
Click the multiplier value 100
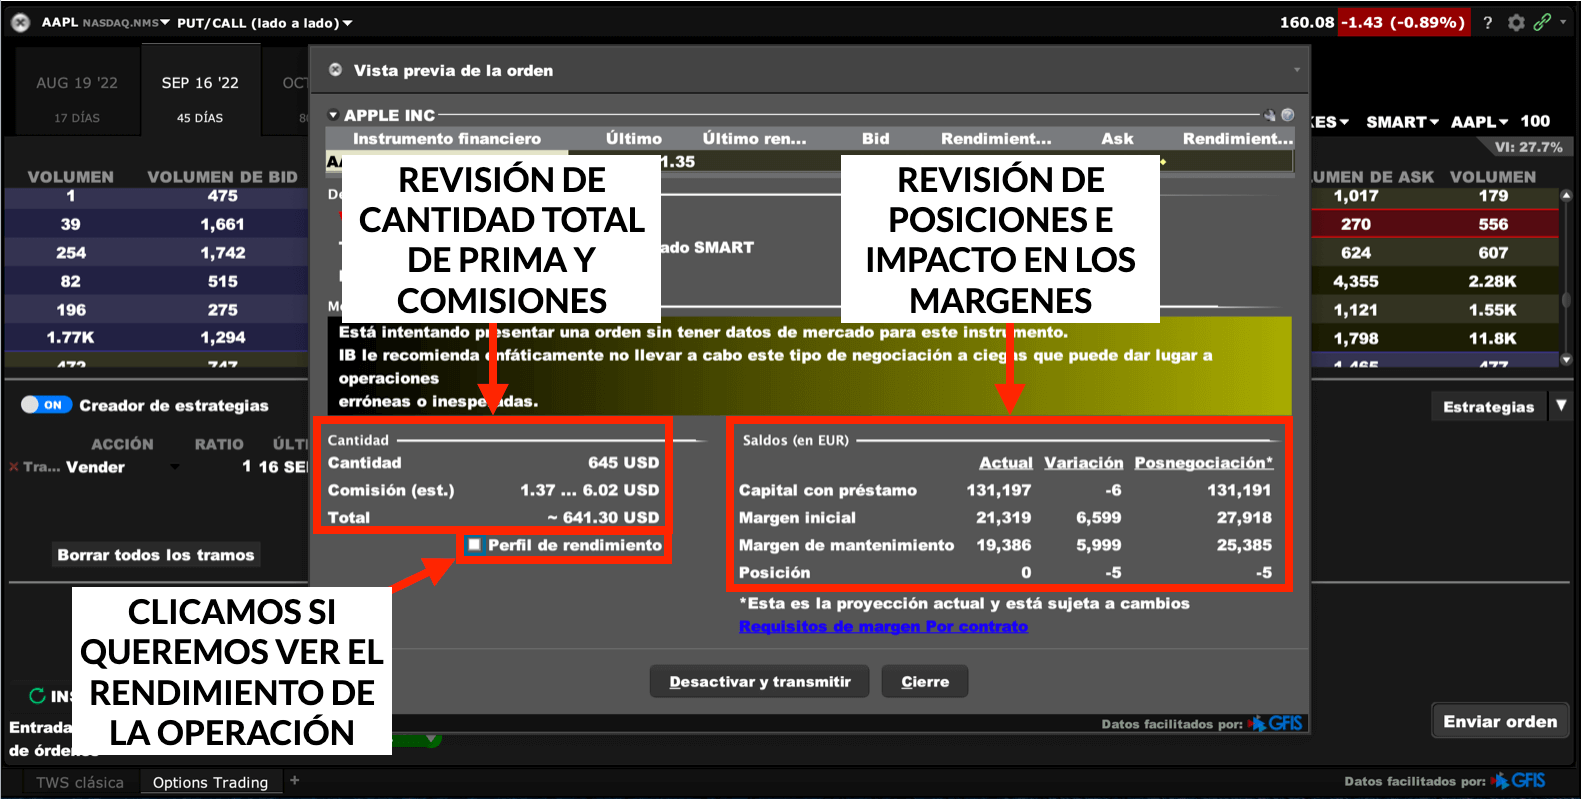tap(1535, 121)
